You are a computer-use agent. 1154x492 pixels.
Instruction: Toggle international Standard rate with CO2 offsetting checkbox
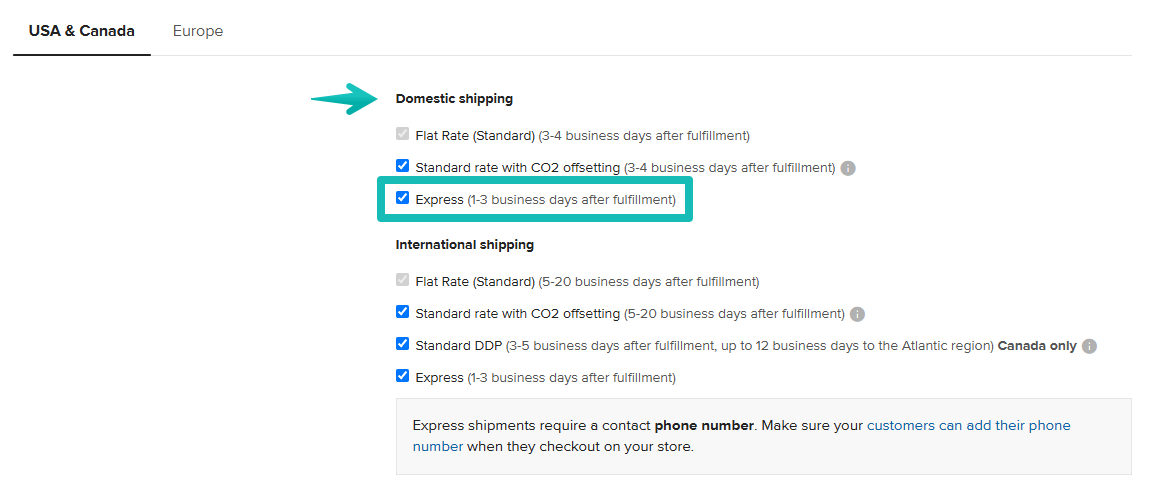tap(402, 313)
